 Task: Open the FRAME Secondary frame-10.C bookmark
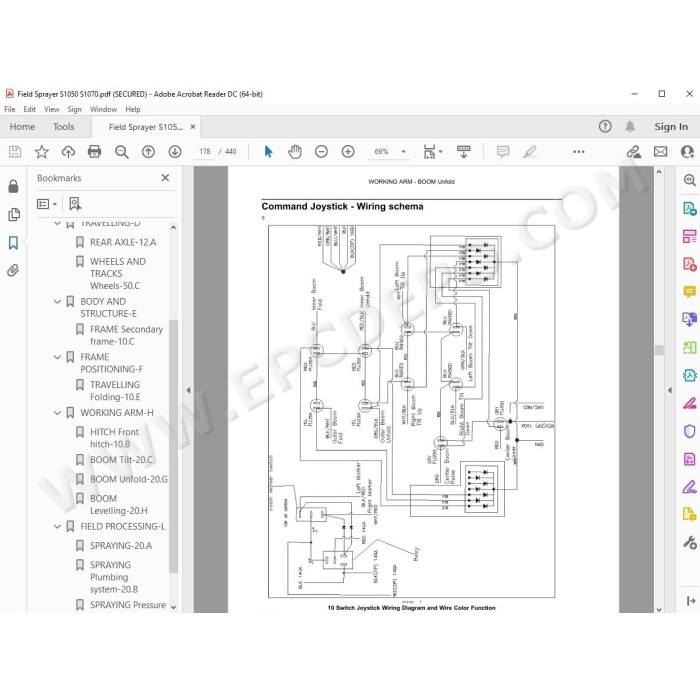point(126,335)
